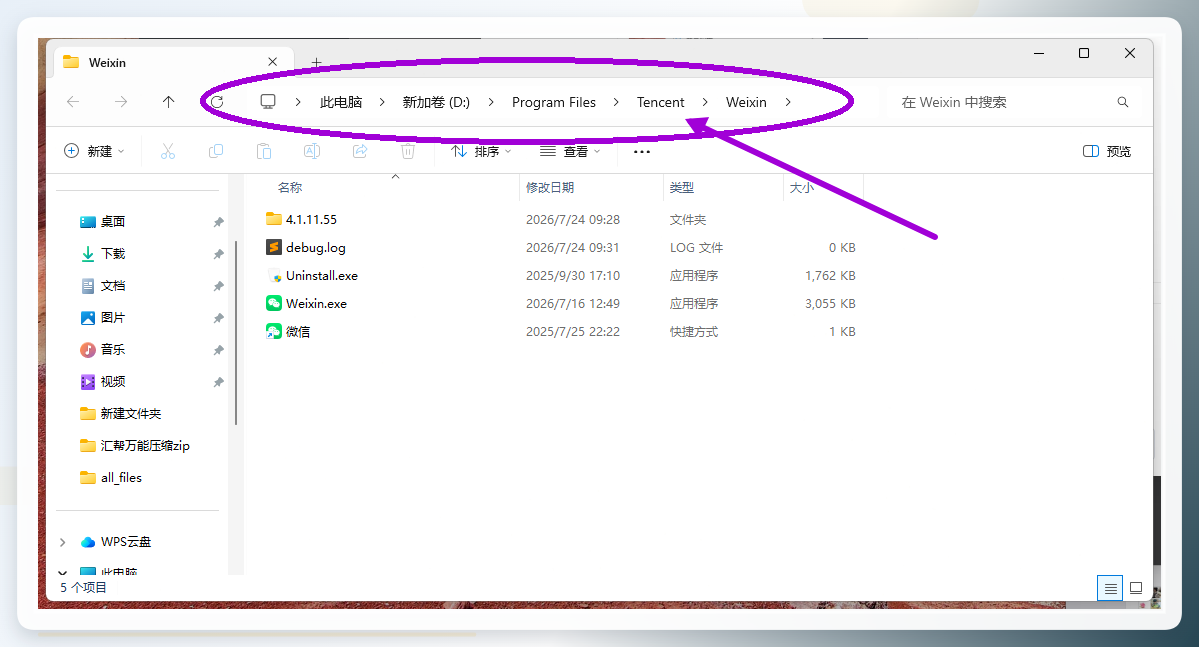Expand chevron after 此电脑 in address bar
Viewport: 1199px width, 647px height.
click(x=382, y=102)
